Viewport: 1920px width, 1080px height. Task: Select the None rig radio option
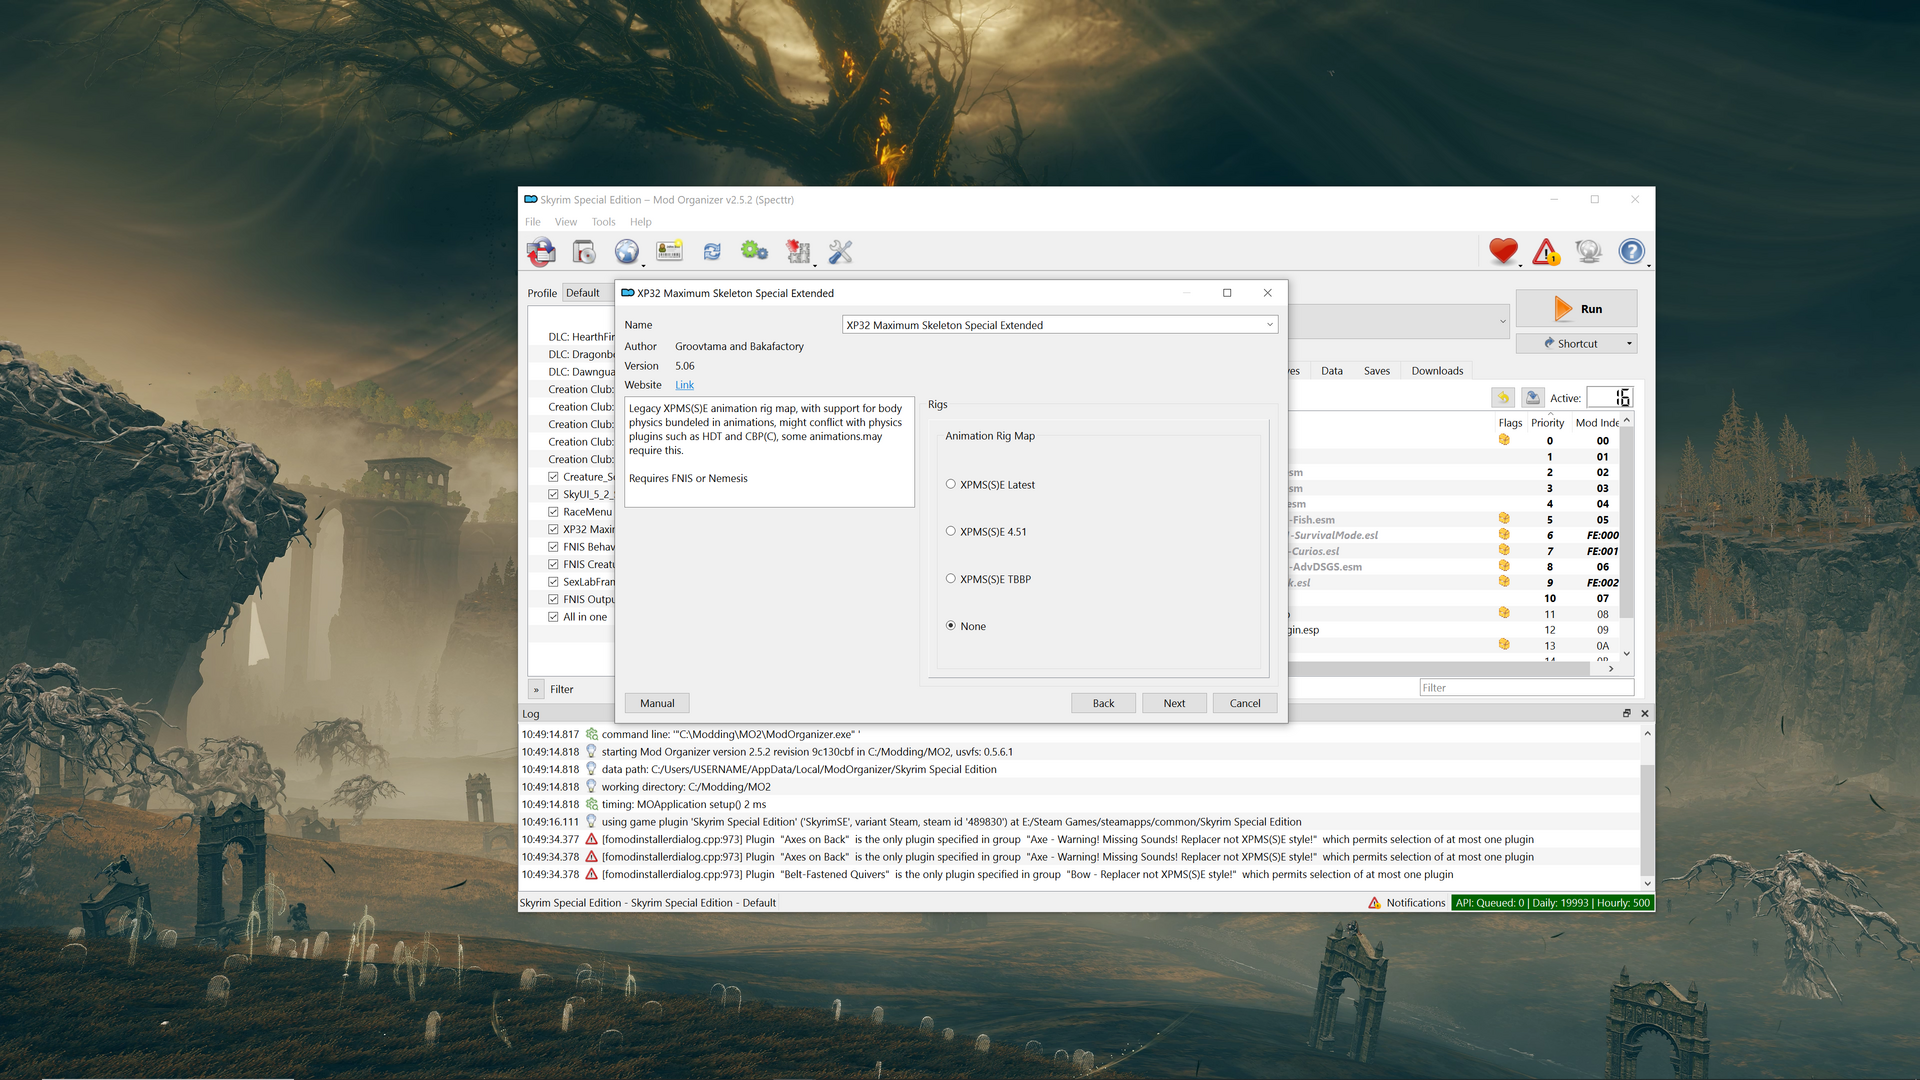(x=950, y=625)
